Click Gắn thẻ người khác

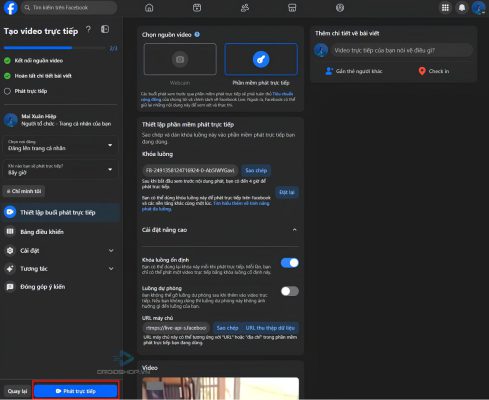pos(354,71)
